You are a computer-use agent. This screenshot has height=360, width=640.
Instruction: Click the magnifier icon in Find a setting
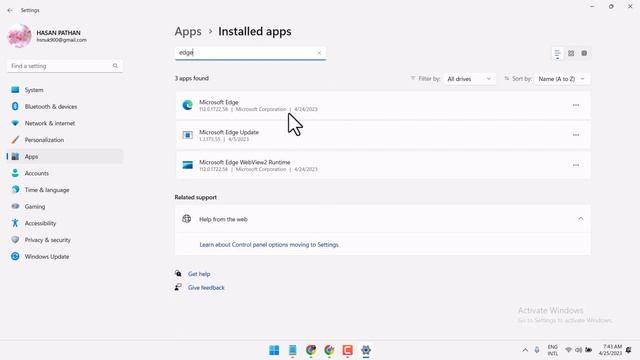click(115, 66)
